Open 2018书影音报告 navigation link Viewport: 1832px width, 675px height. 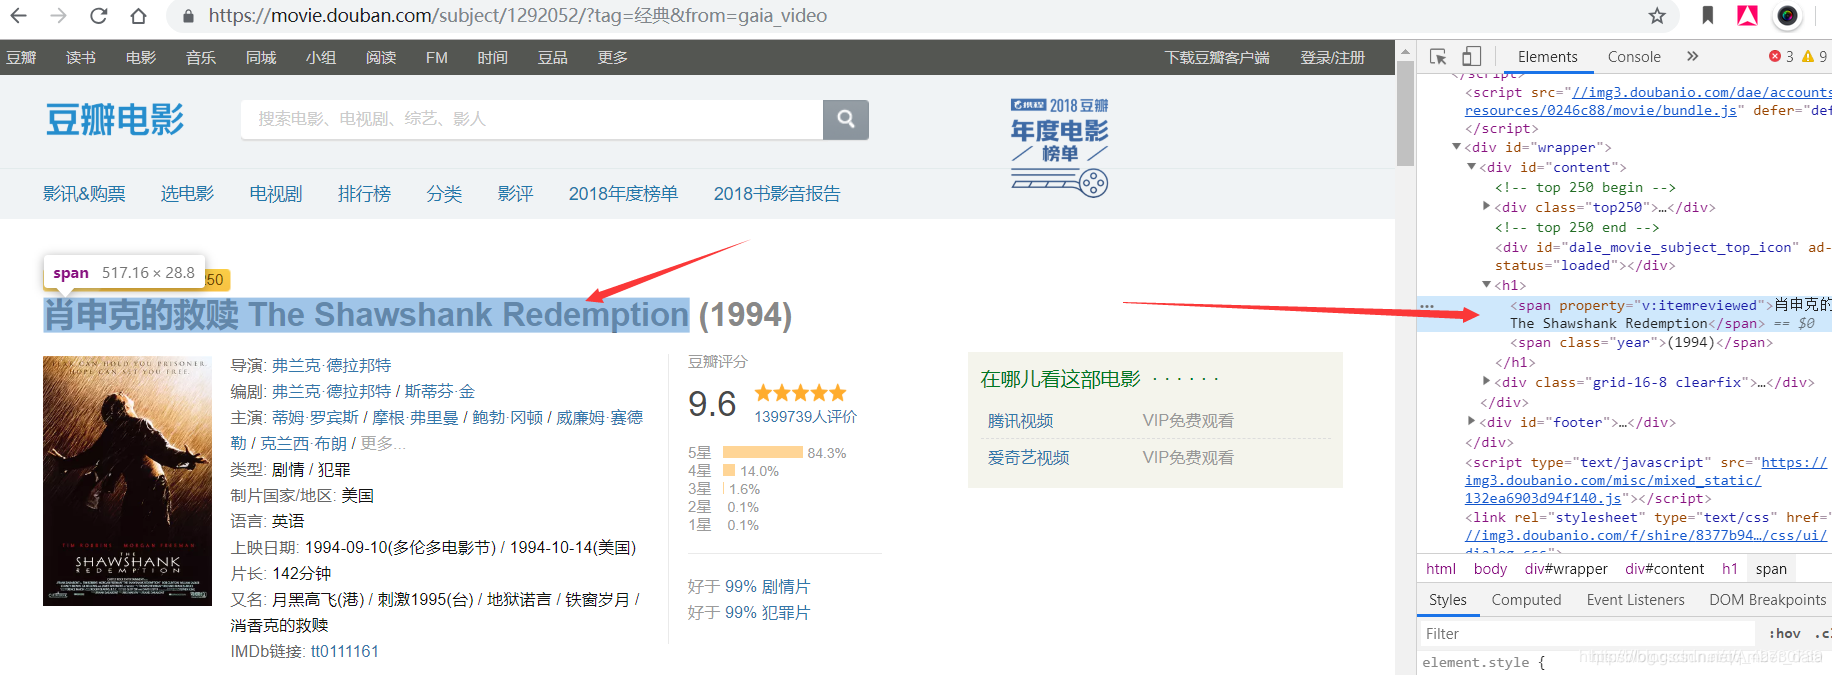[x=777, y=194]
